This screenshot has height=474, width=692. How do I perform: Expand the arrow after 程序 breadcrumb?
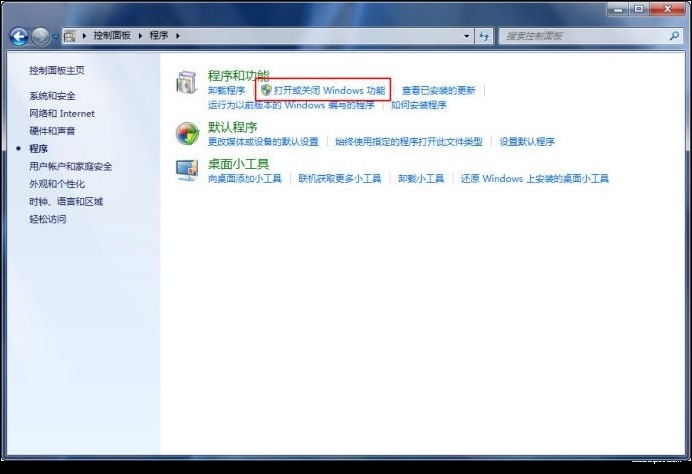coord(177,36)
